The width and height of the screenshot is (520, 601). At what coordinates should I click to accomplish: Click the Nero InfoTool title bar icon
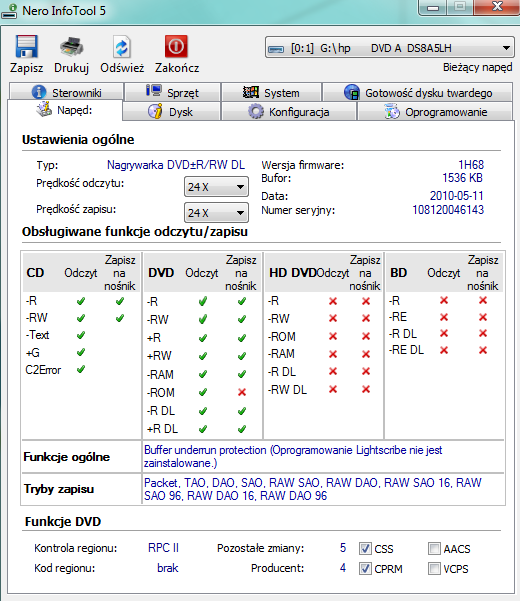point(9,11)
